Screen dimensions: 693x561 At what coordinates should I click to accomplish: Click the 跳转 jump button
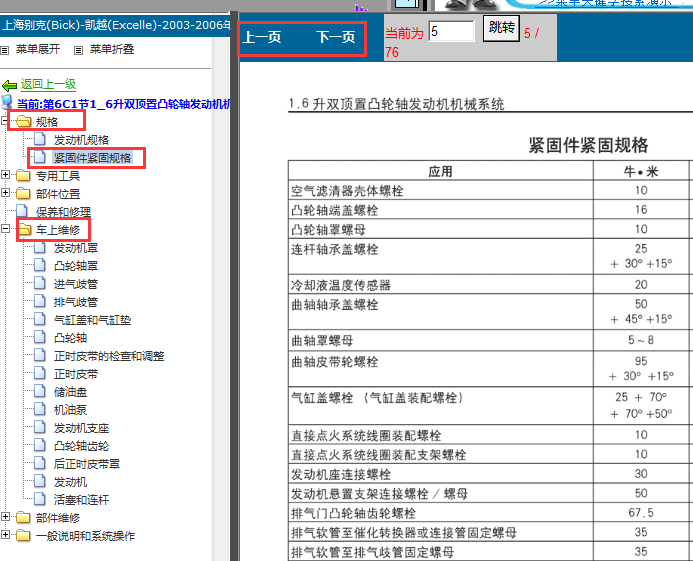501,28
